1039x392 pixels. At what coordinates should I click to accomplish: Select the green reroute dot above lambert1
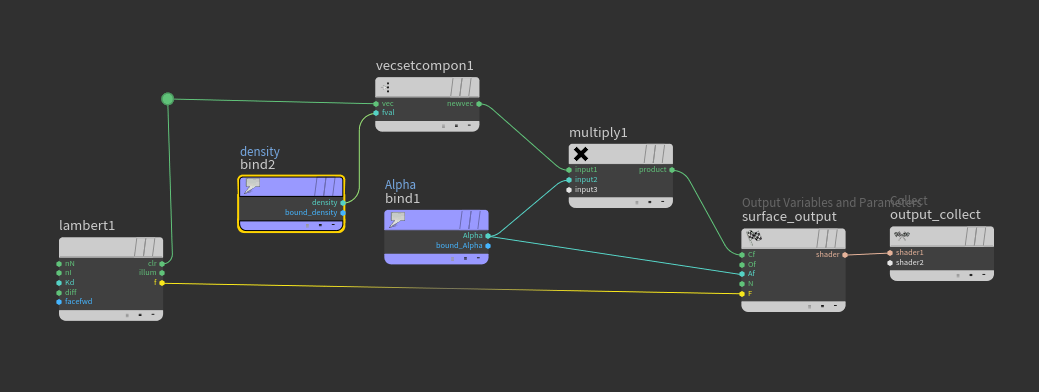(168, 99)
